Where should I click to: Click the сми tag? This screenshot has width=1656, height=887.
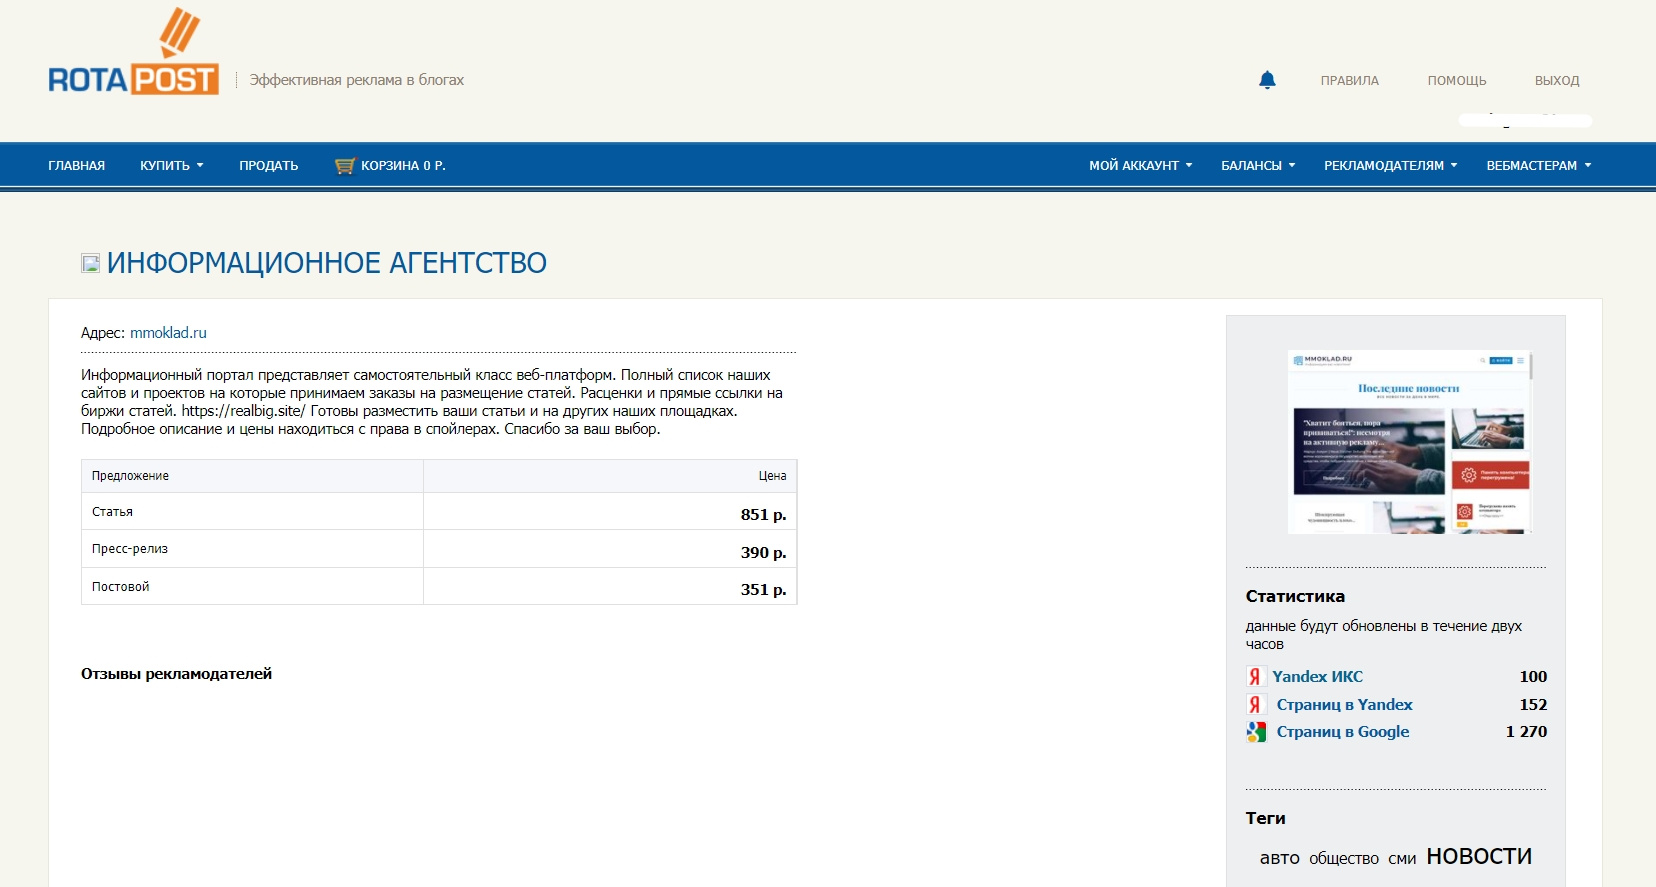pyautogui.click(x=1402, y=858)
